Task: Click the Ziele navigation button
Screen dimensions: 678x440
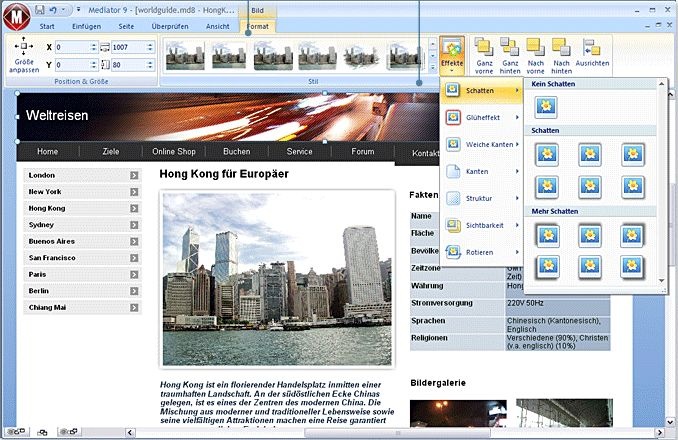Action: click(x=111, y=152)
